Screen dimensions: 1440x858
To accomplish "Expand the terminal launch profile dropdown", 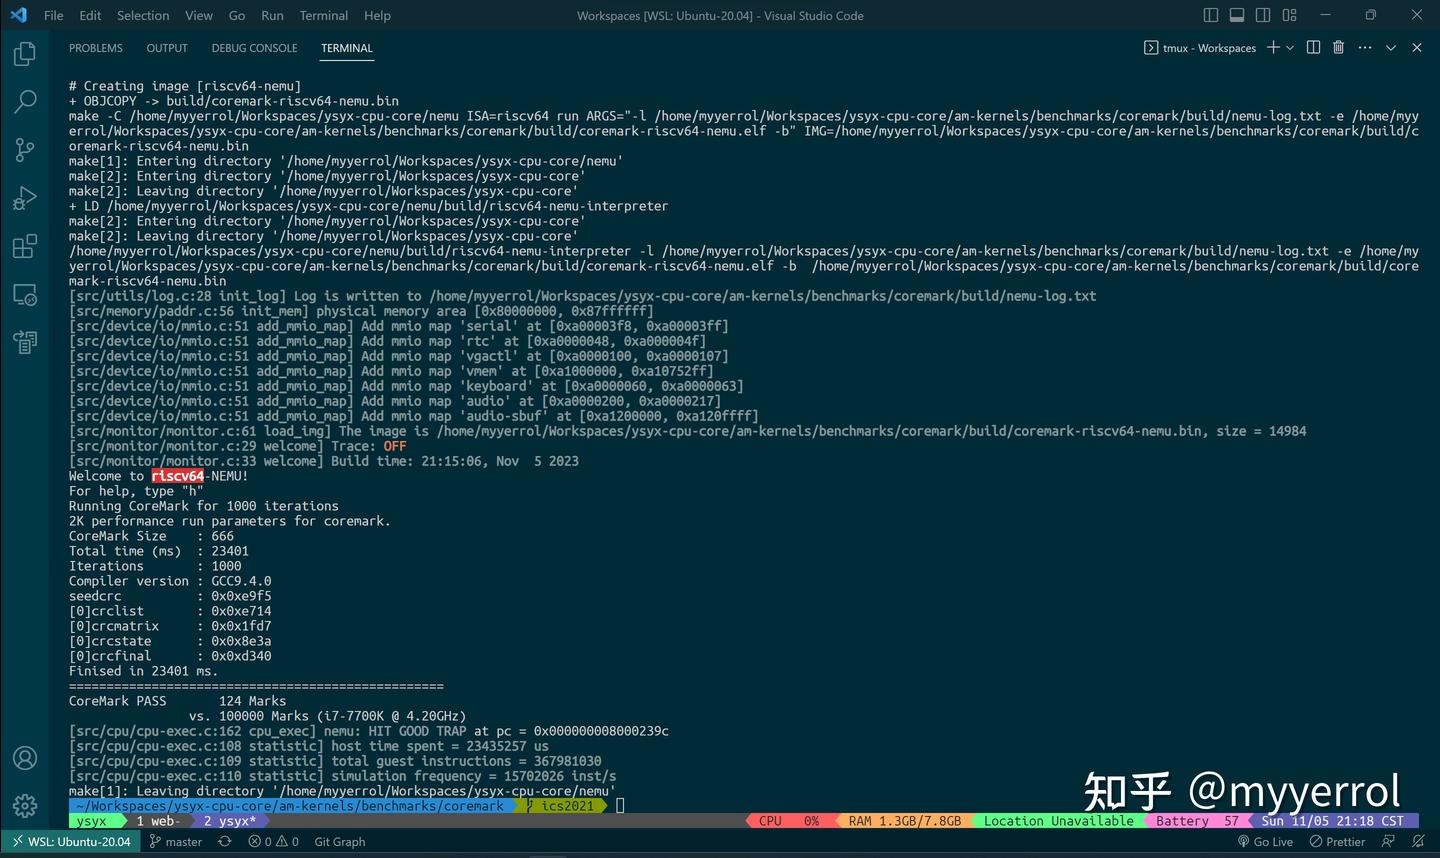I will point(1290,48).
